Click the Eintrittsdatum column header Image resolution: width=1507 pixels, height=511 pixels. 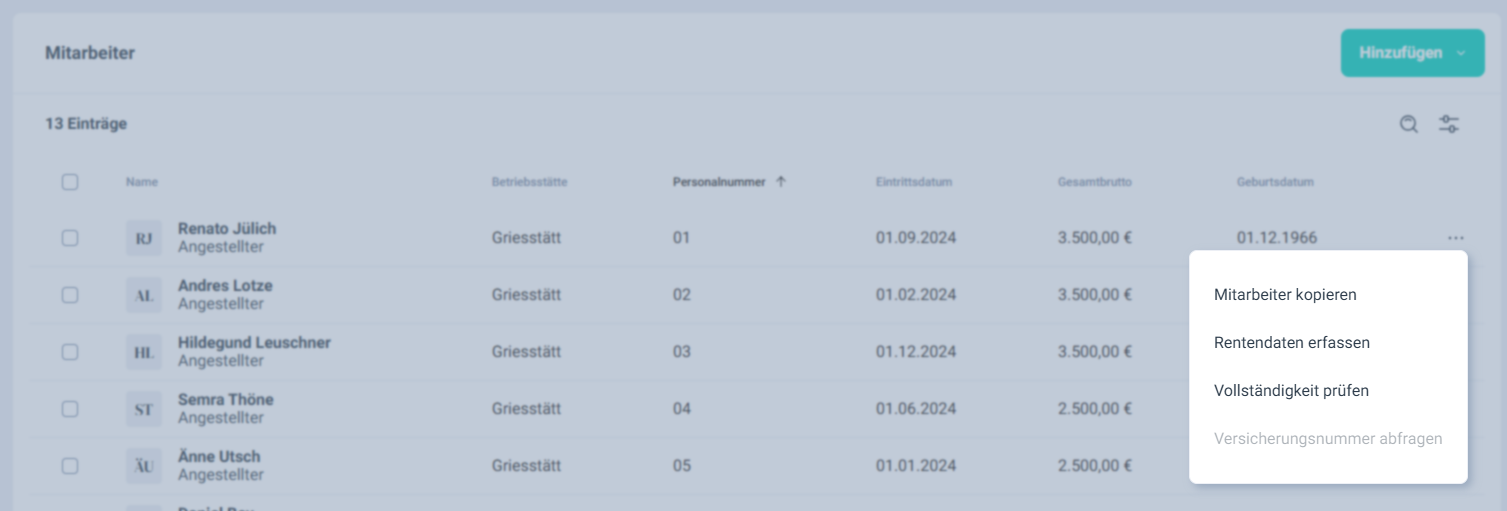913,182
